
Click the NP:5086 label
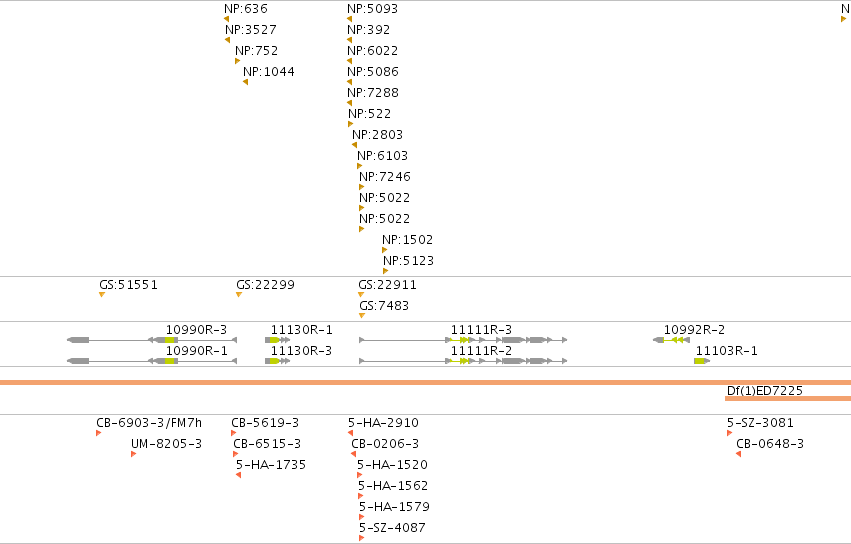(373, 72)
